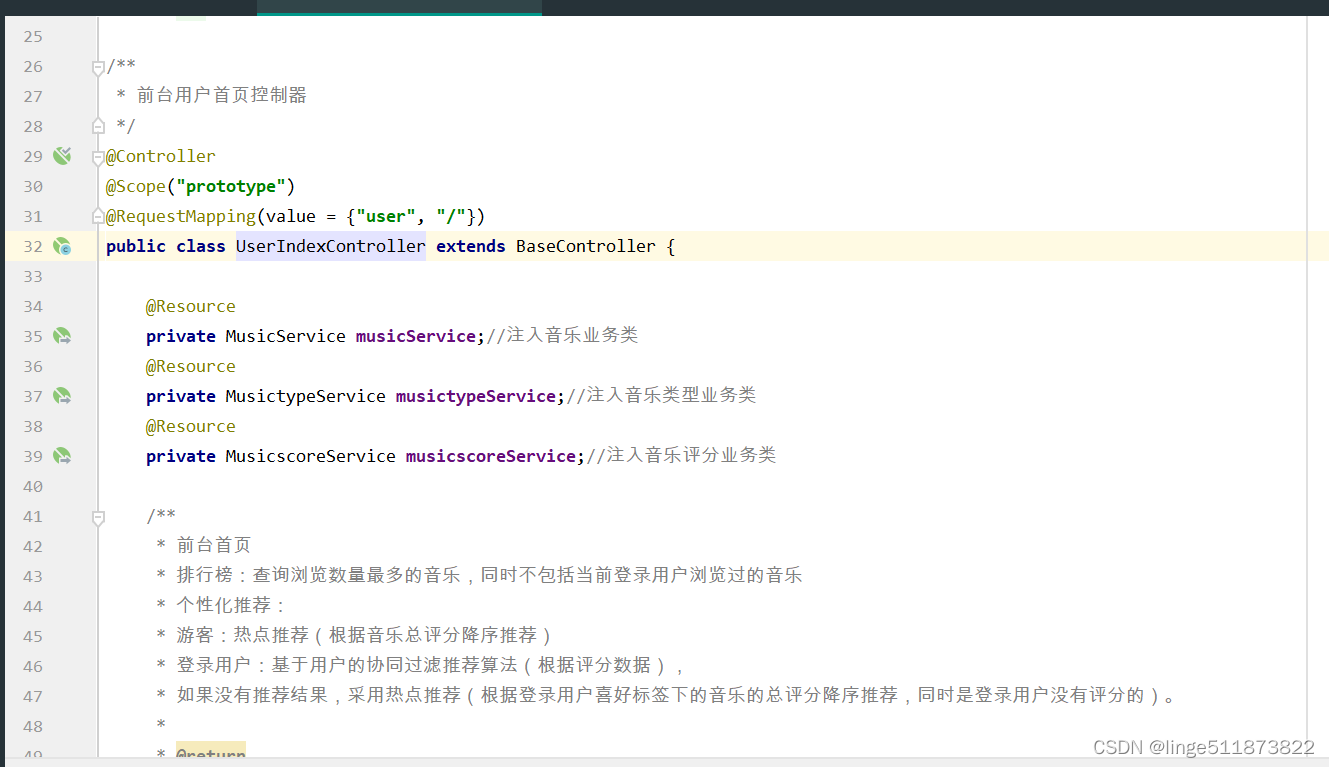
Task: Click the MusictypeService type name
Action: point(306,396)
